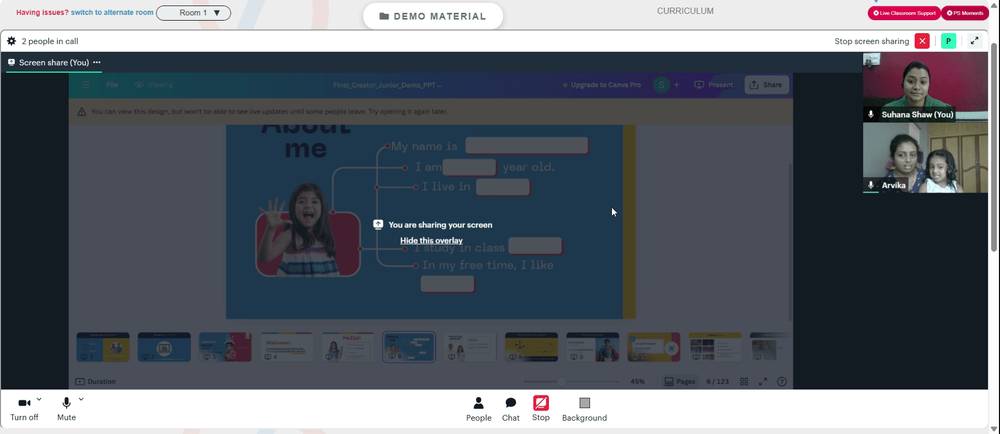
Task: Switch to the CURRICULUM tab
Action: 686,11
